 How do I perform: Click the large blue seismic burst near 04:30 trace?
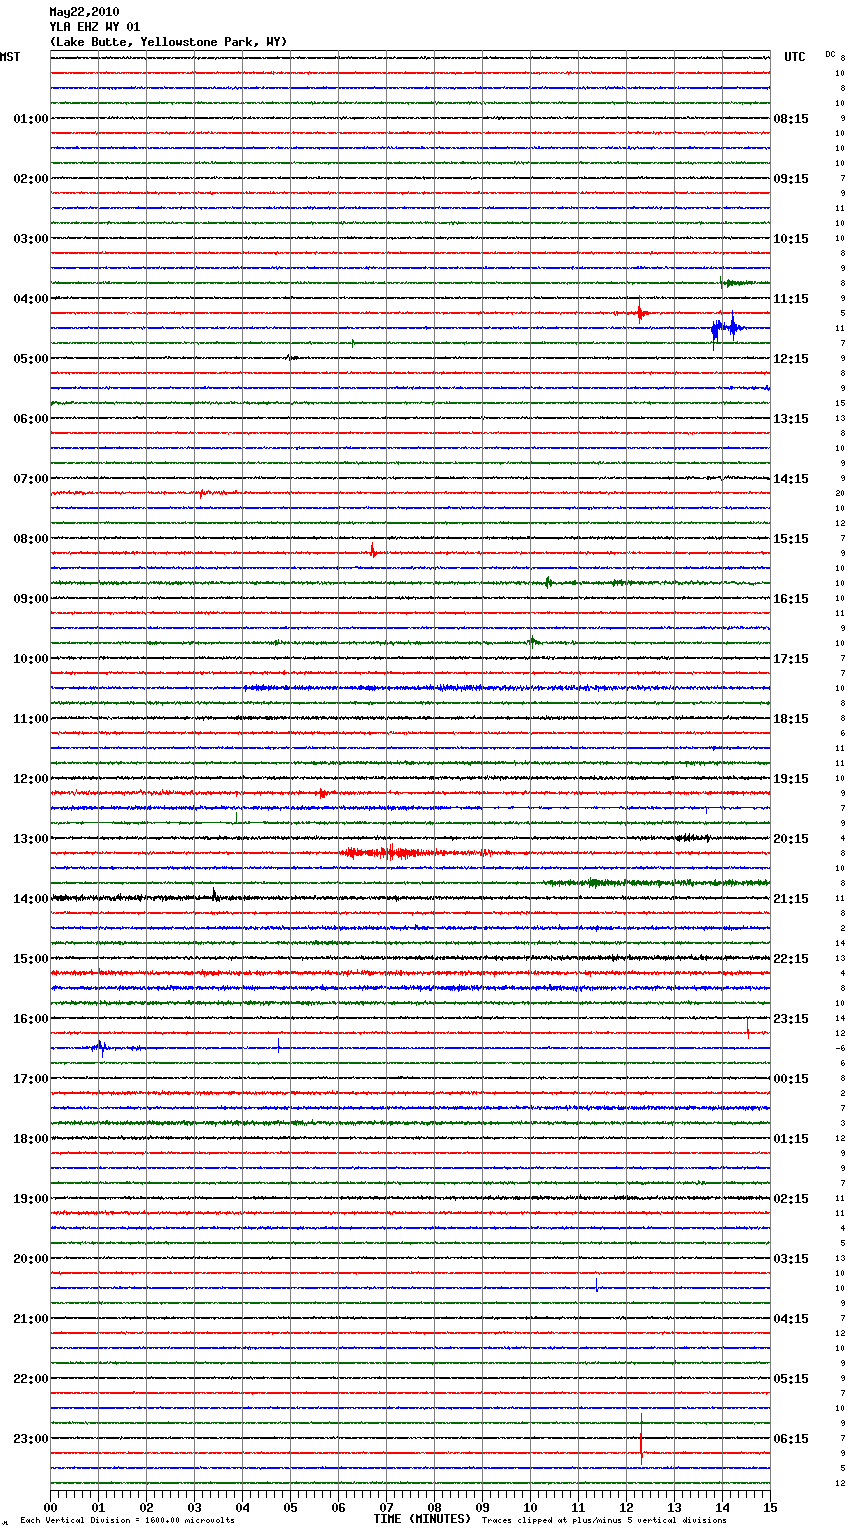[726, 328]
